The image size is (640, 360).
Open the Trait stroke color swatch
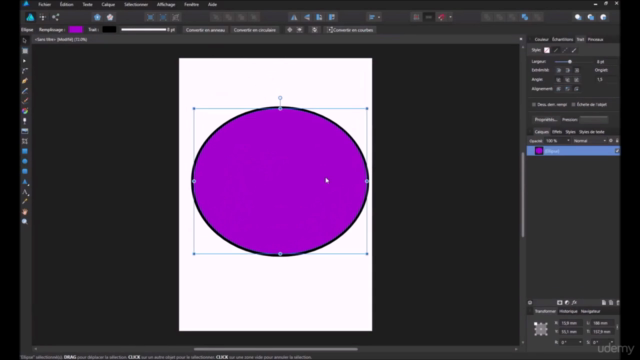(109, 29)
